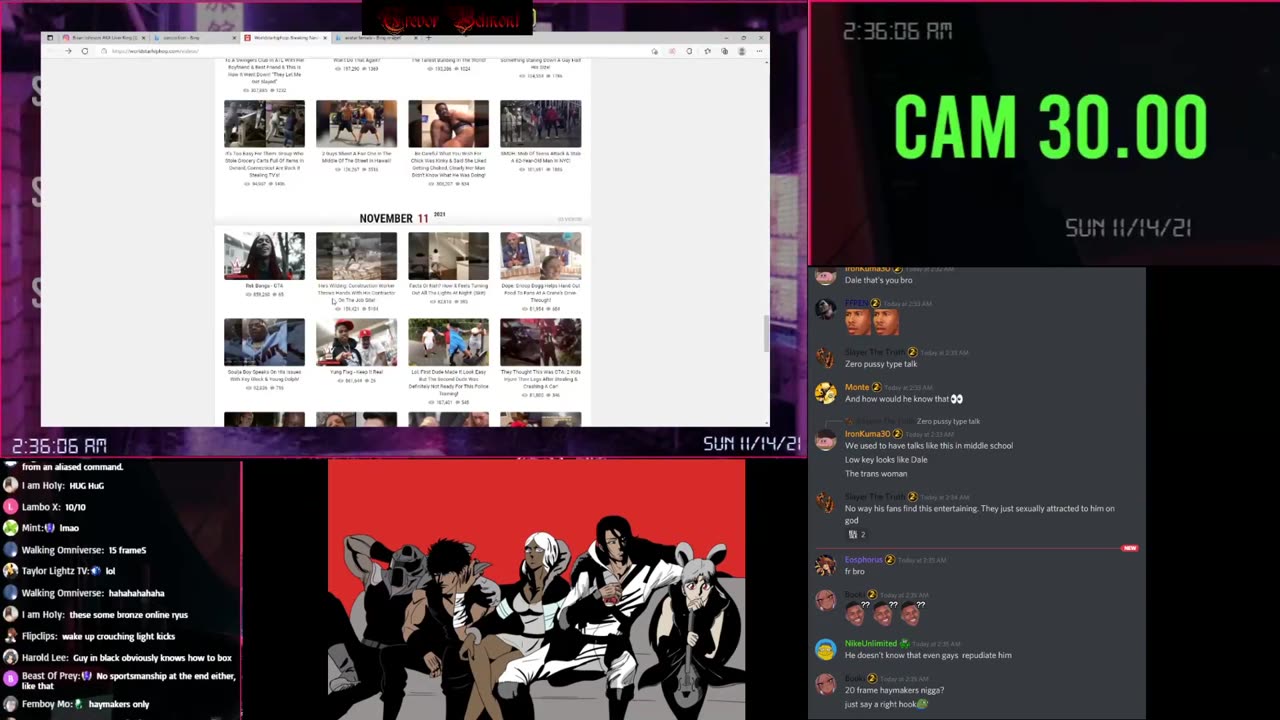Open Snoop Dogg hands out food video thumbnail
The image size is (1280, 720).
point(540,256)
